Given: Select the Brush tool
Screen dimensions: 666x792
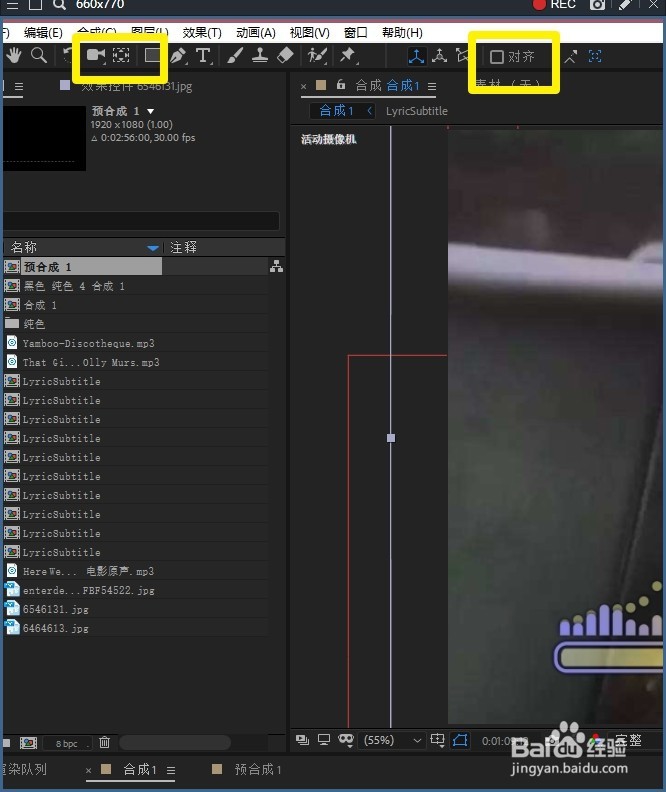Looking at the screenshot, I should 235,55.
